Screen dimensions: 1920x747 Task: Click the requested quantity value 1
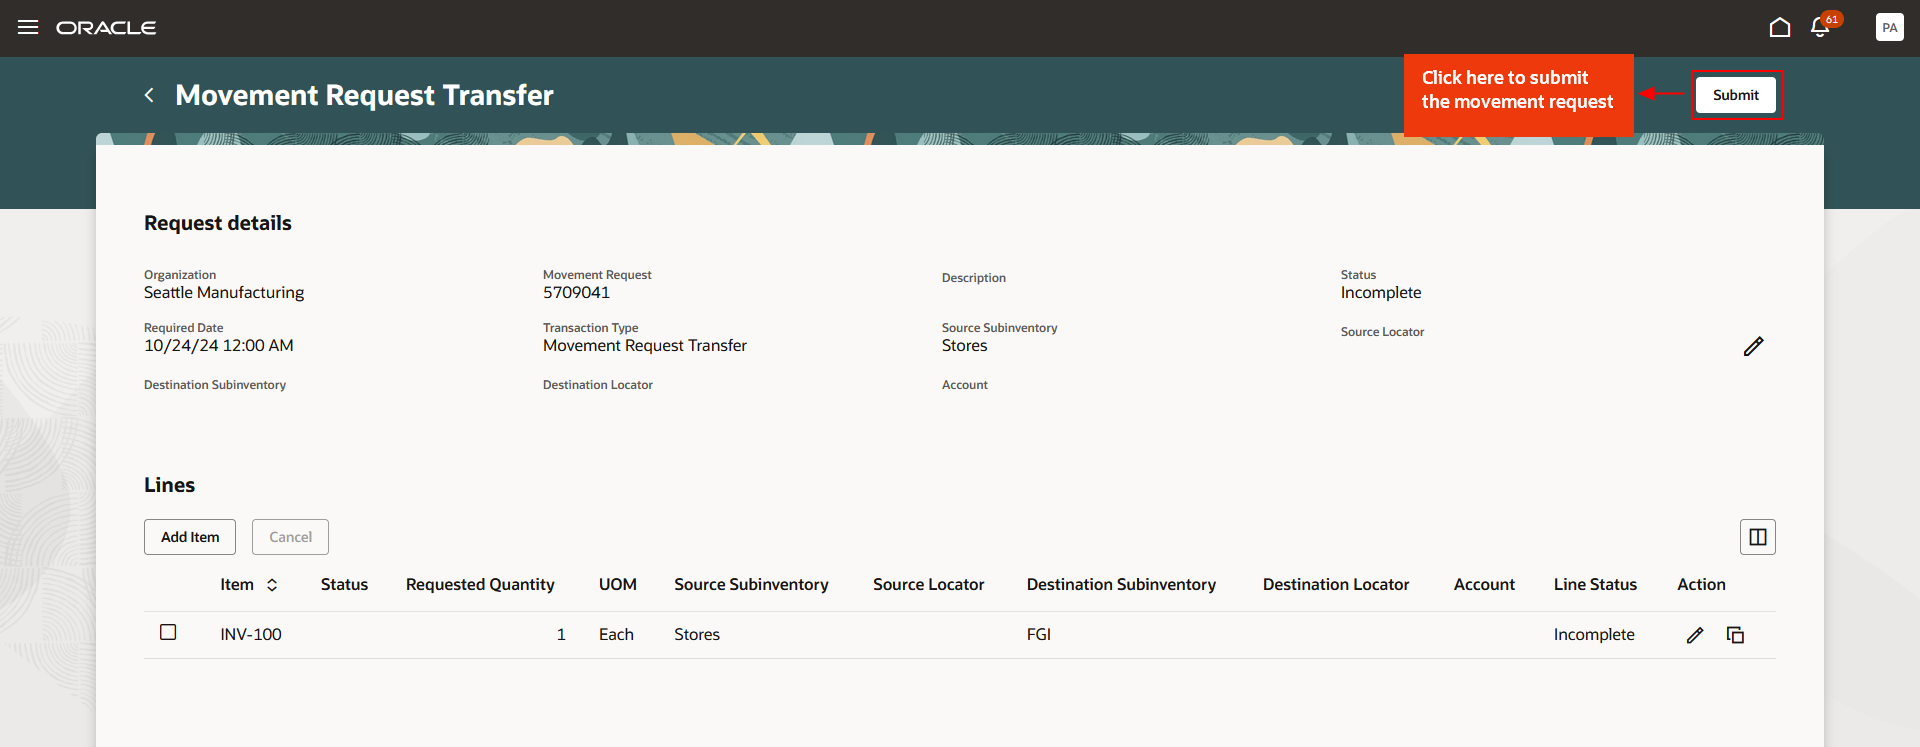coord(561,634)
